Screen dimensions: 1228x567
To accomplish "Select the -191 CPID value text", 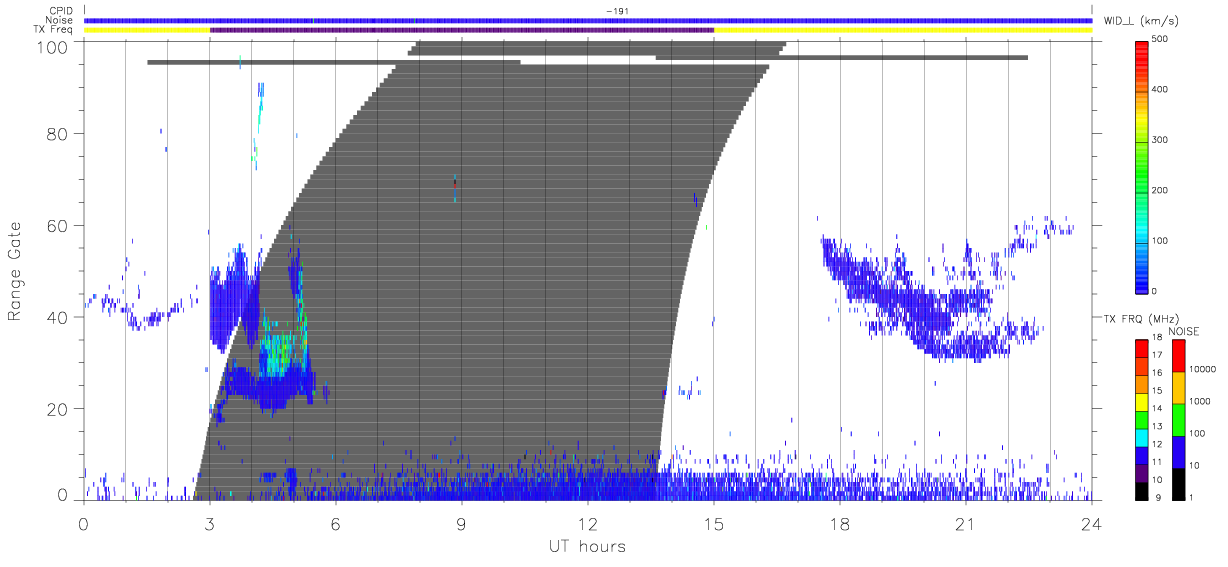I will coord(616,11).
